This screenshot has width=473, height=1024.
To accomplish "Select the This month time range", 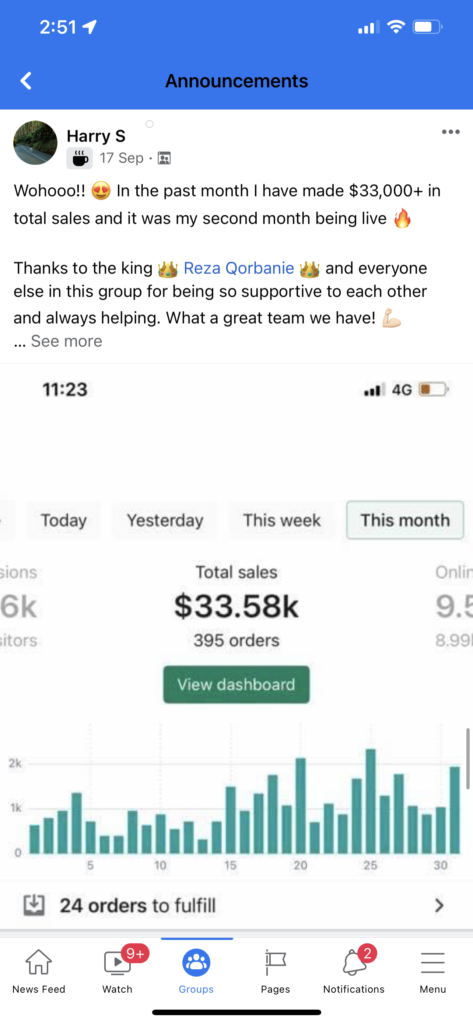I will pyautogui.click(x=405, y=520).
